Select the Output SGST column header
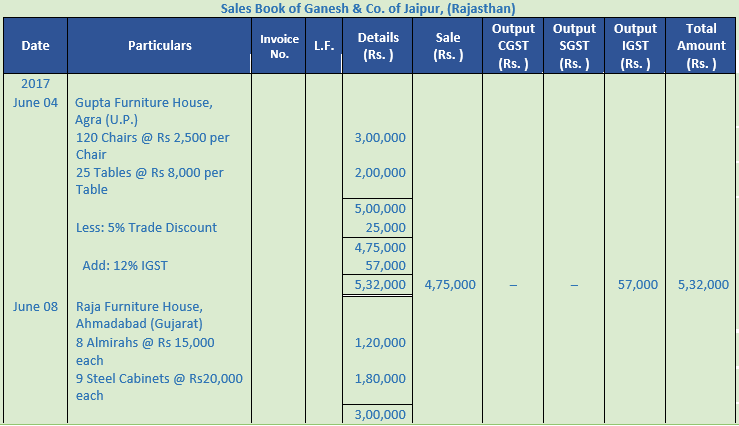The width and height of the screenshot is (739, 426). click(574, 46)
